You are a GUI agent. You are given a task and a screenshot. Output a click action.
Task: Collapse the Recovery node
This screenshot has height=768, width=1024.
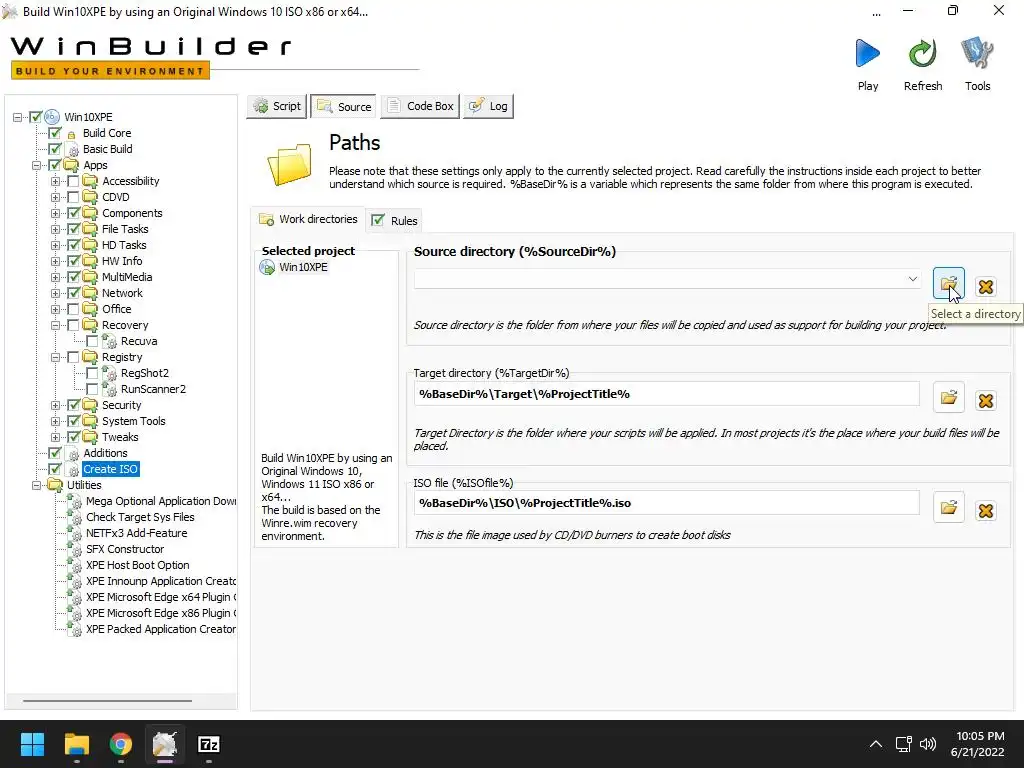click(56, 325)
